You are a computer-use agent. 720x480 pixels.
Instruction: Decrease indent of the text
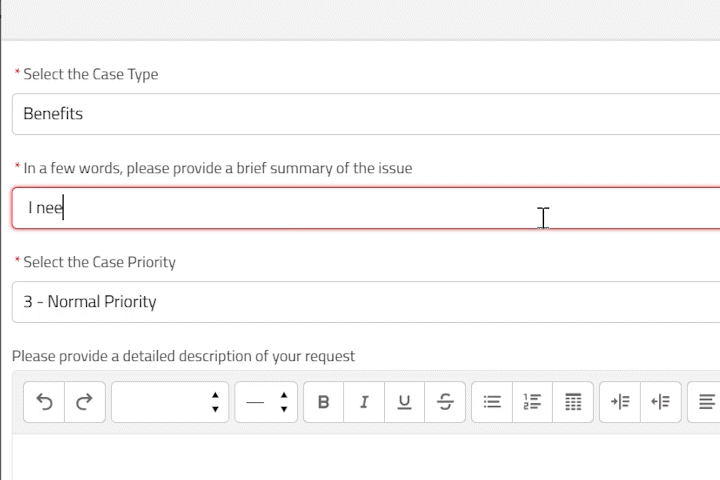[x=660, y=402]
